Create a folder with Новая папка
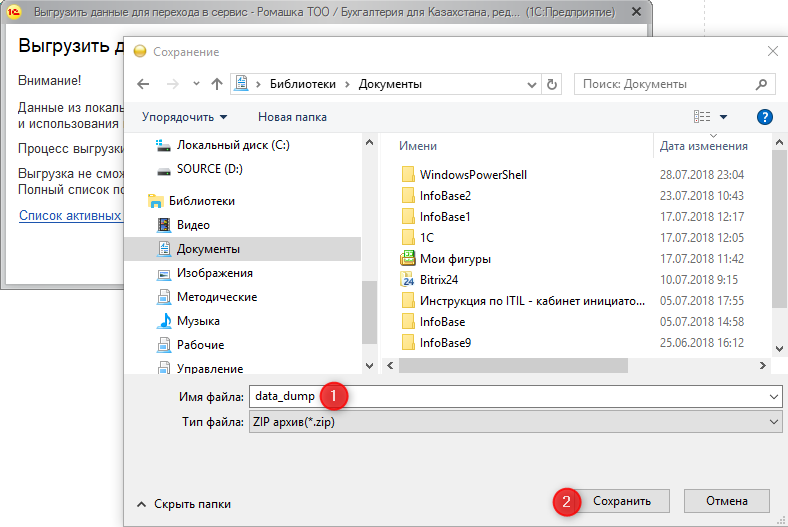 coord(292,117)
